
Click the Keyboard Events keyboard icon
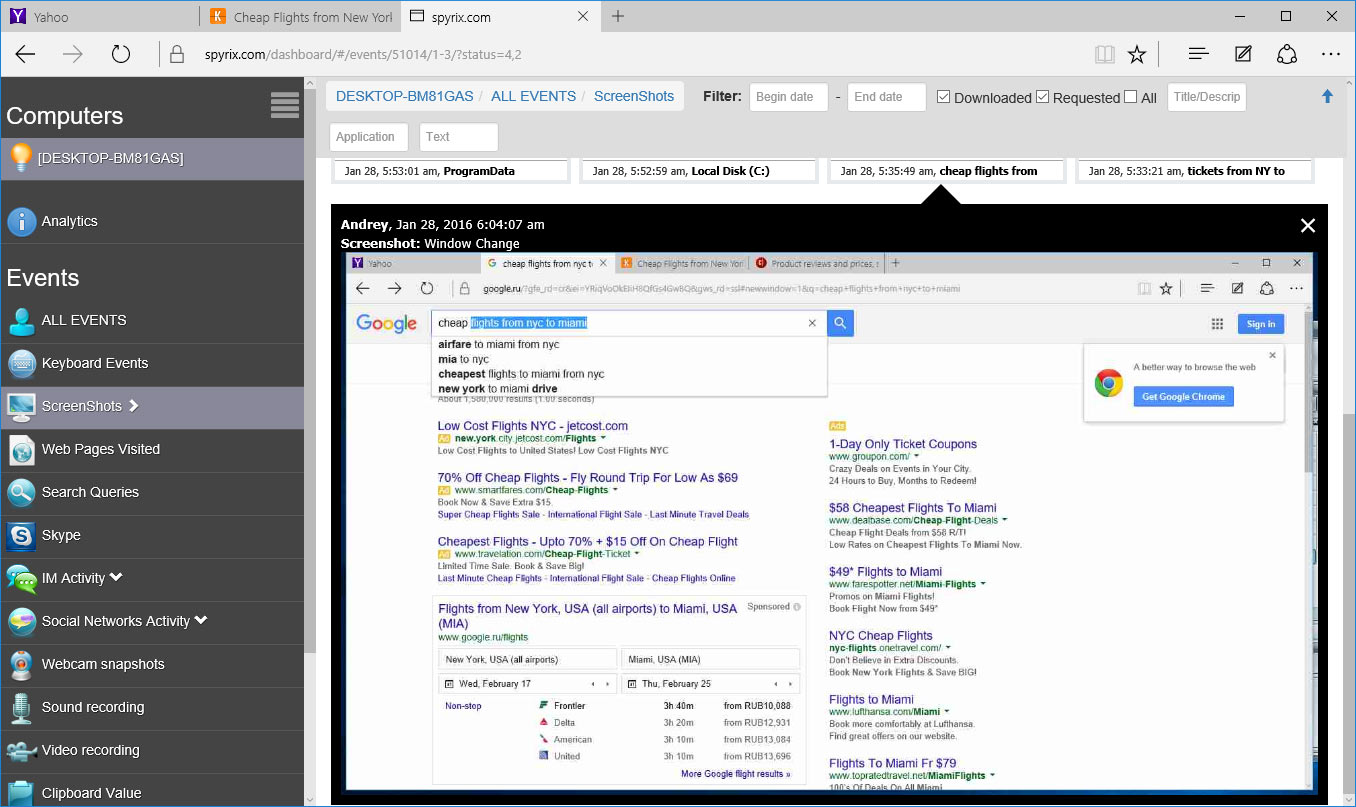pyautogui.click(x=21, y=364)
